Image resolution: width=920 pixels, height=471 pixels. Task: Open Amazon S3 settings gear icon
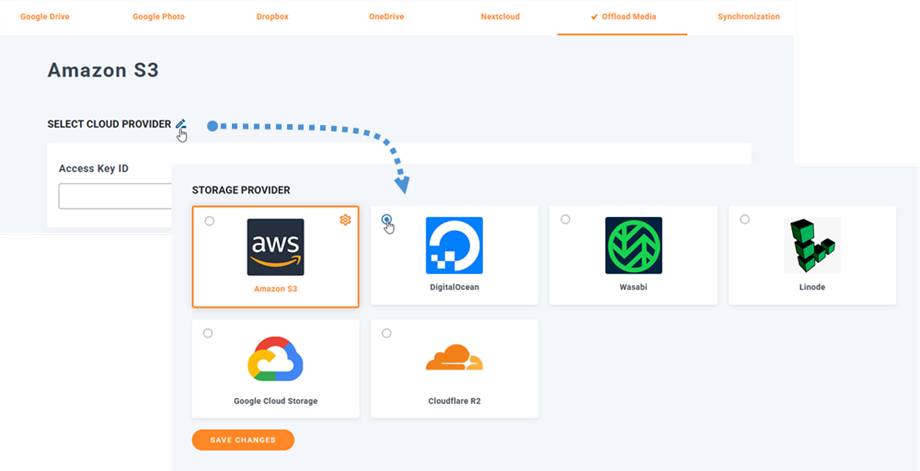[345, 220]
